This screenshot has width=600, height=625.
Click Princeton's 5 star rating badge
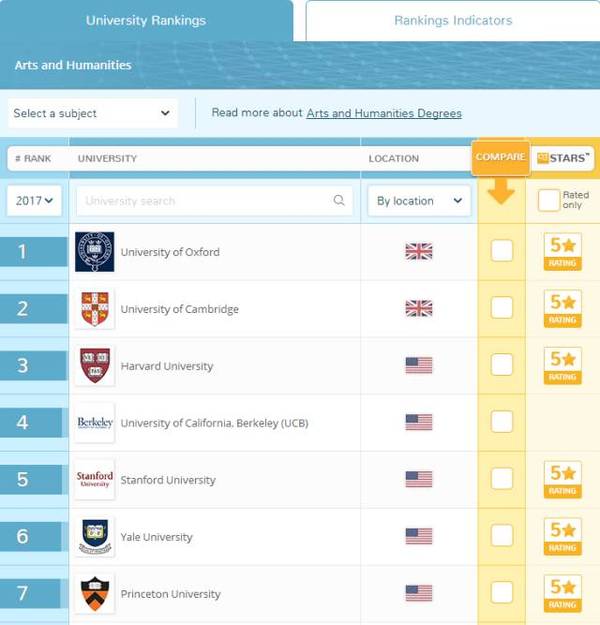click(x=563, y=594)
